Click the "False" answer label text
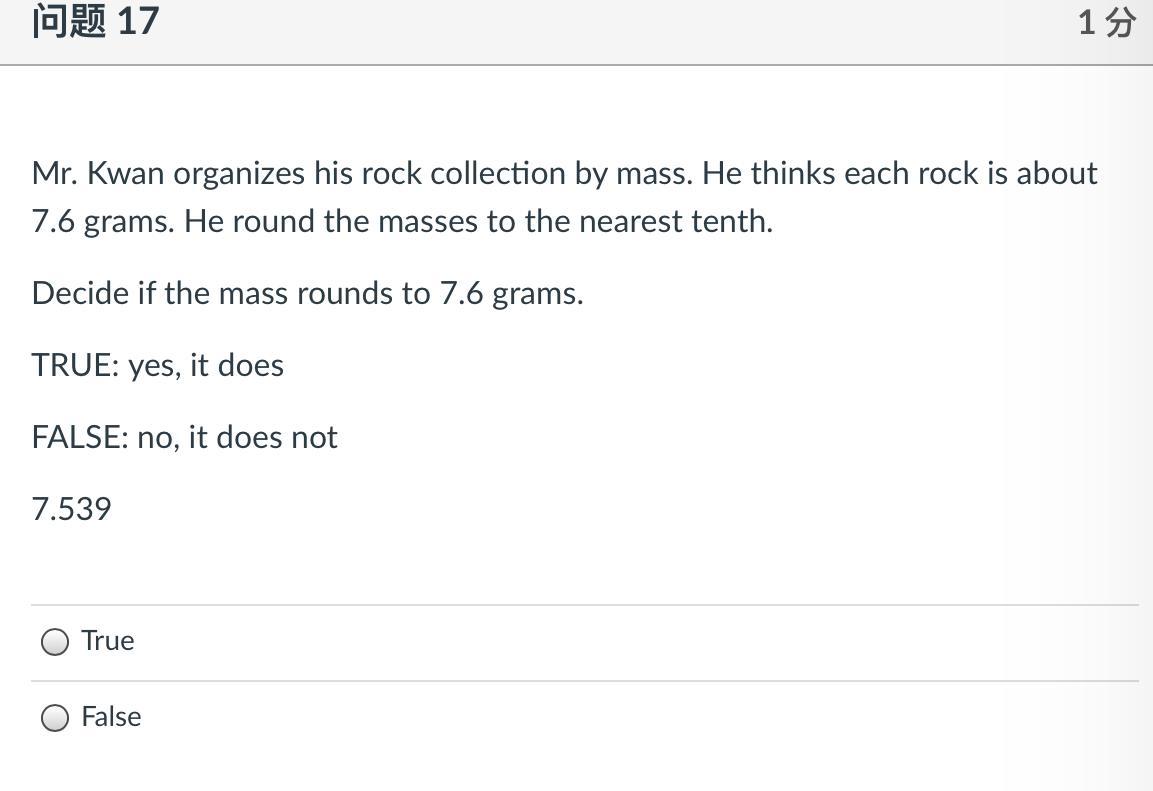 (111, 717)
